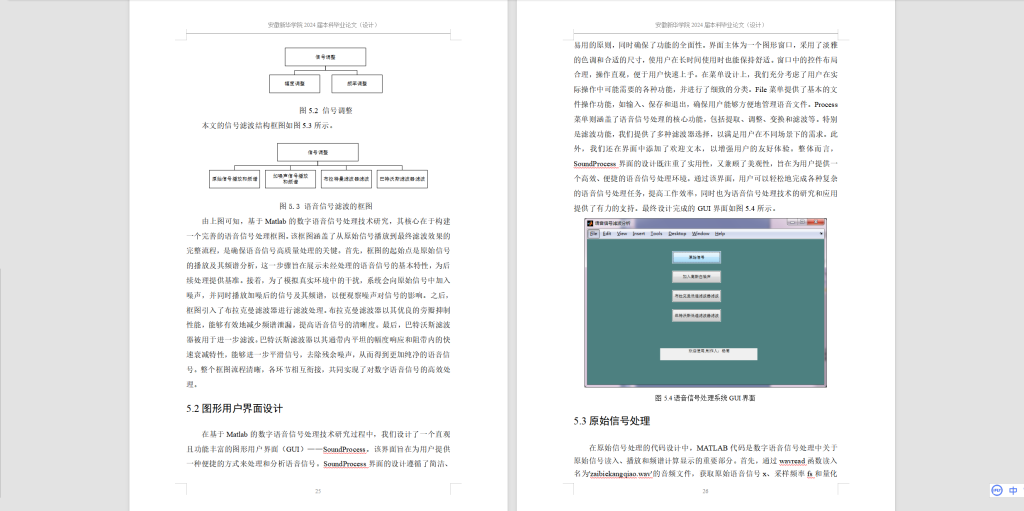Click page number 25 at the page bottom
Viewport: 1024px width, 511px height.
click(x=318, y=491)
